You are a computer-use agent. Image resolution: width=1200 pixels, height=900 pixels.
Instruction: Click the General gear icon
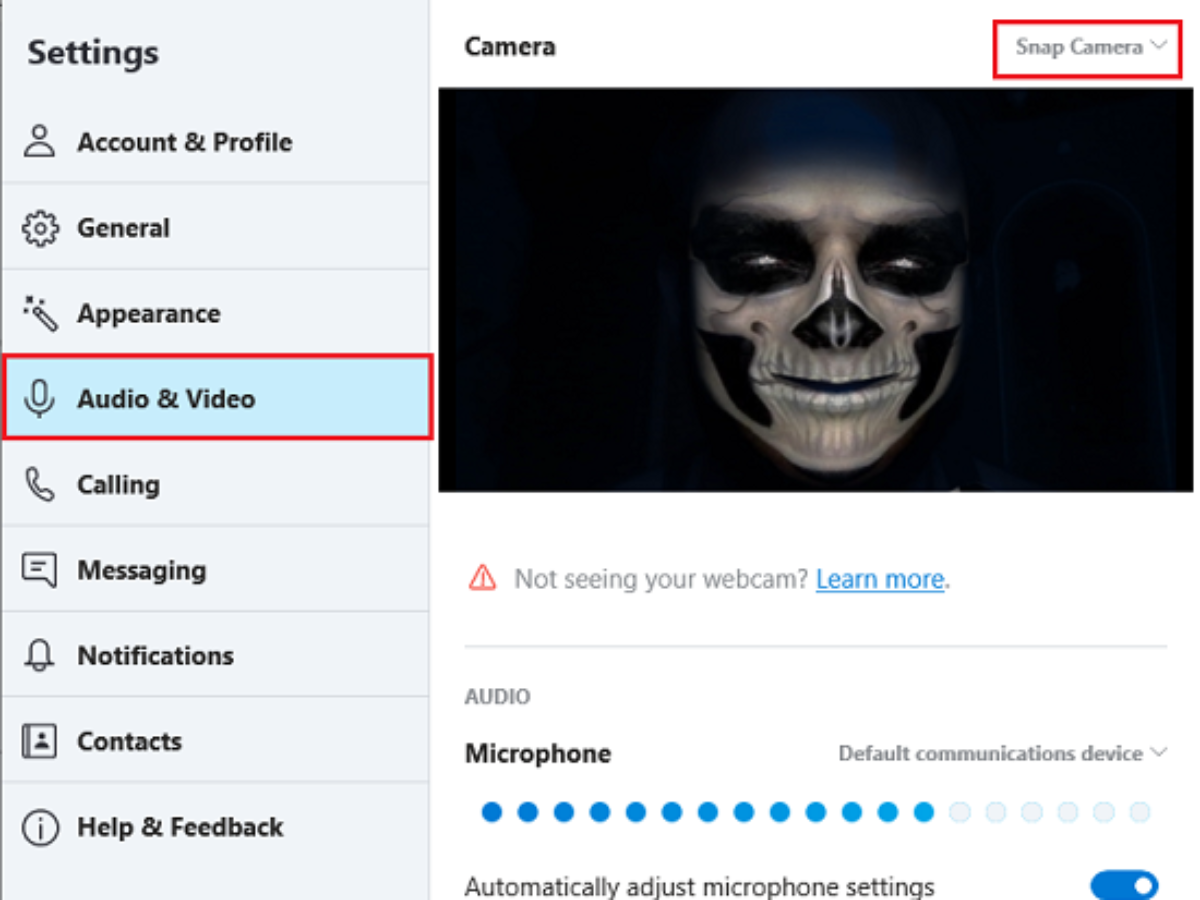coord(40,228)
